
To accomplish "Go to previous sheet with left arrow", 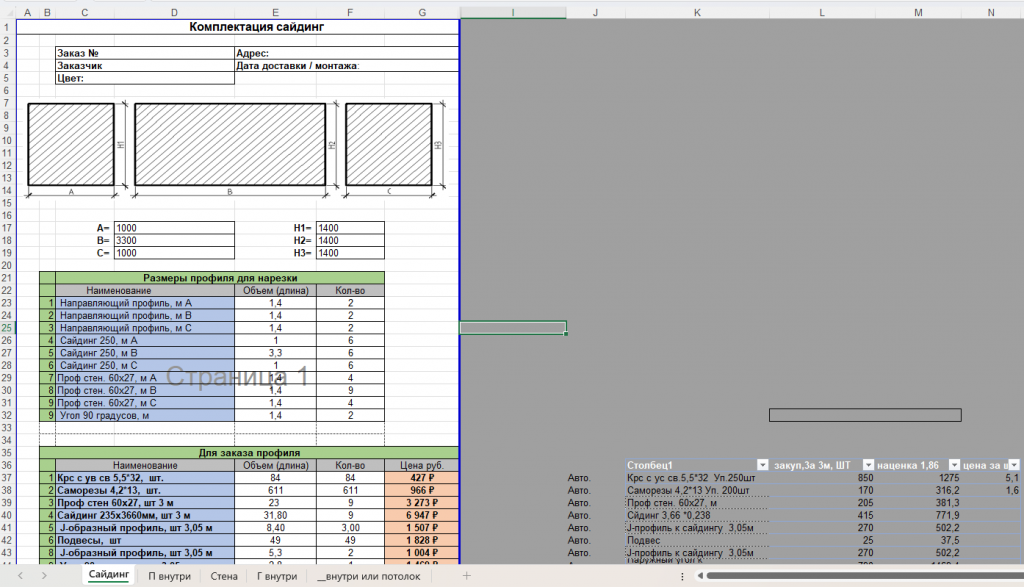I will click(21, 576).
